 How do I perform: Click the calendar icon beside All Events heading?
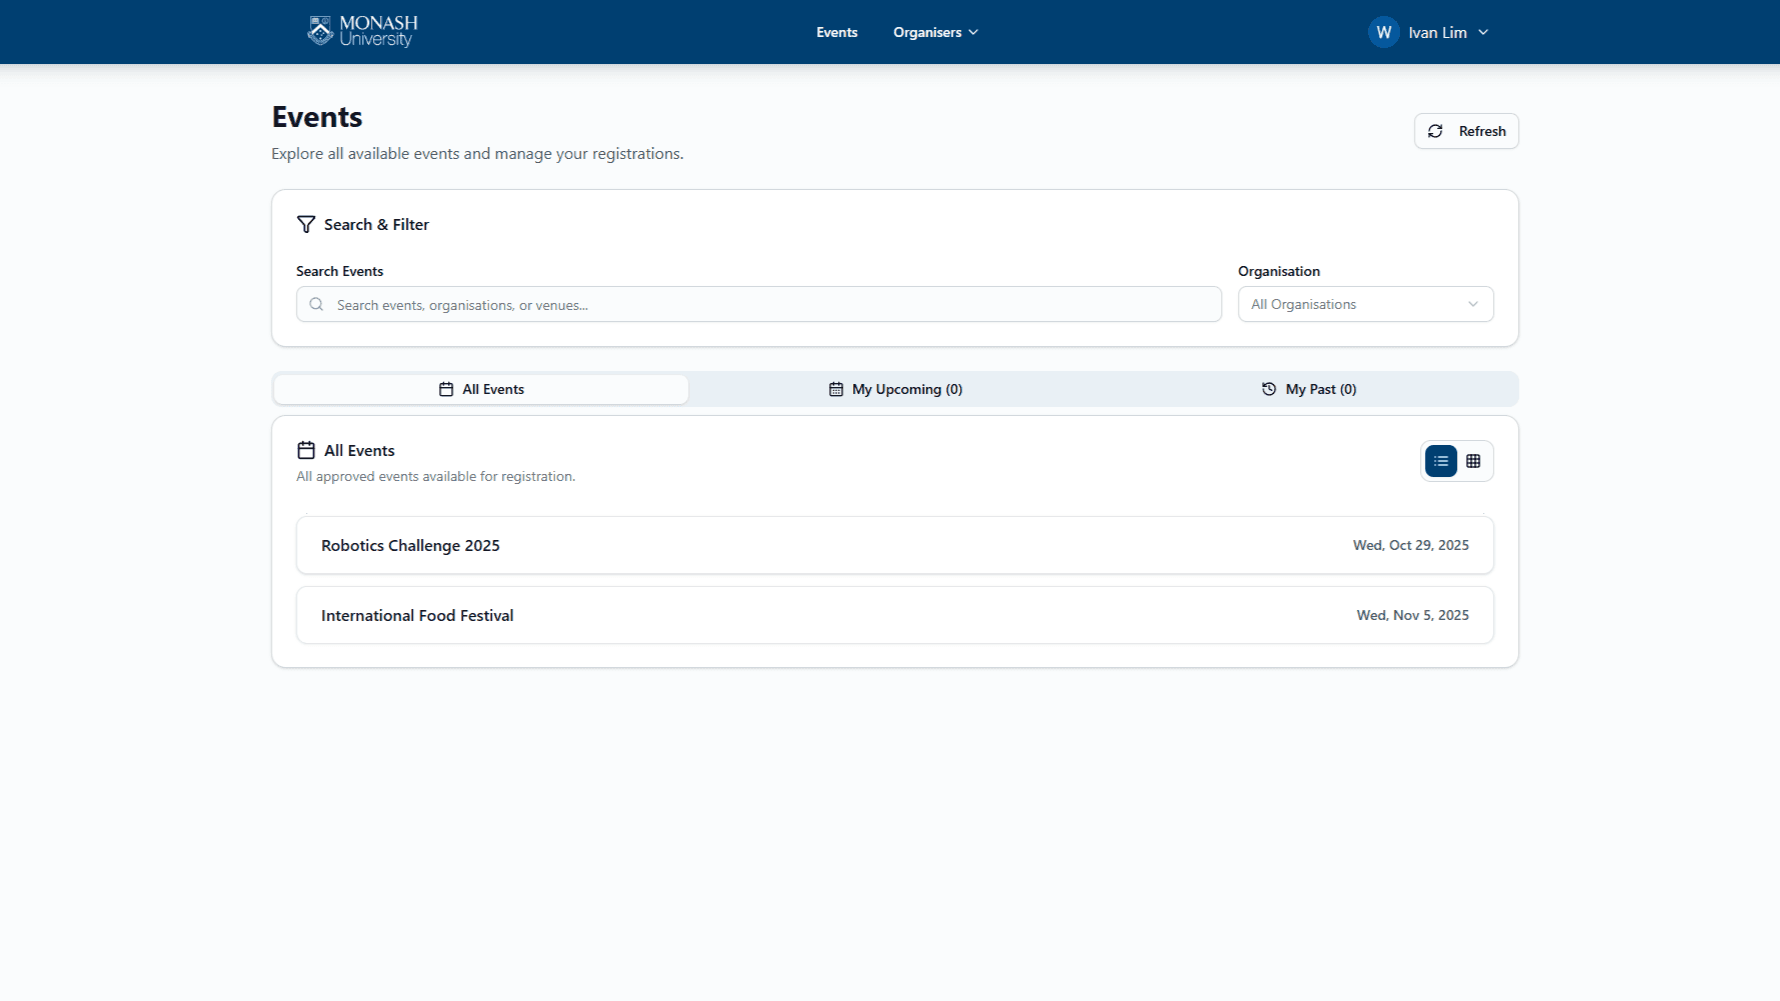[x=306, y=451]
